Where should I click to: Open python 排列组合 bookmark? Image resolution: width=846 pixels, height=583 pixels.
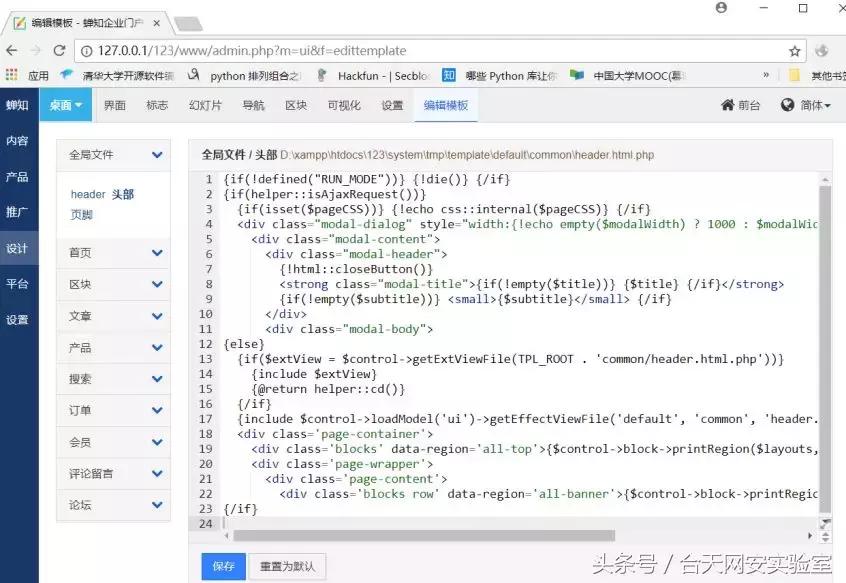[244, 76]
